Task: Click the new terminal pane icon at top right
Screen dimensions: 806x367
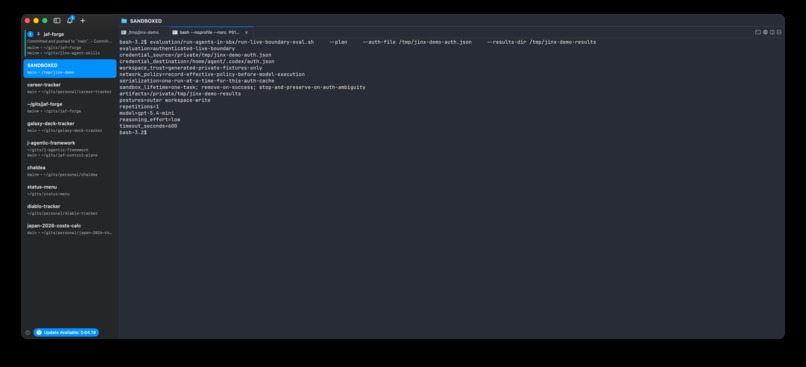Action: click(758, 32)
